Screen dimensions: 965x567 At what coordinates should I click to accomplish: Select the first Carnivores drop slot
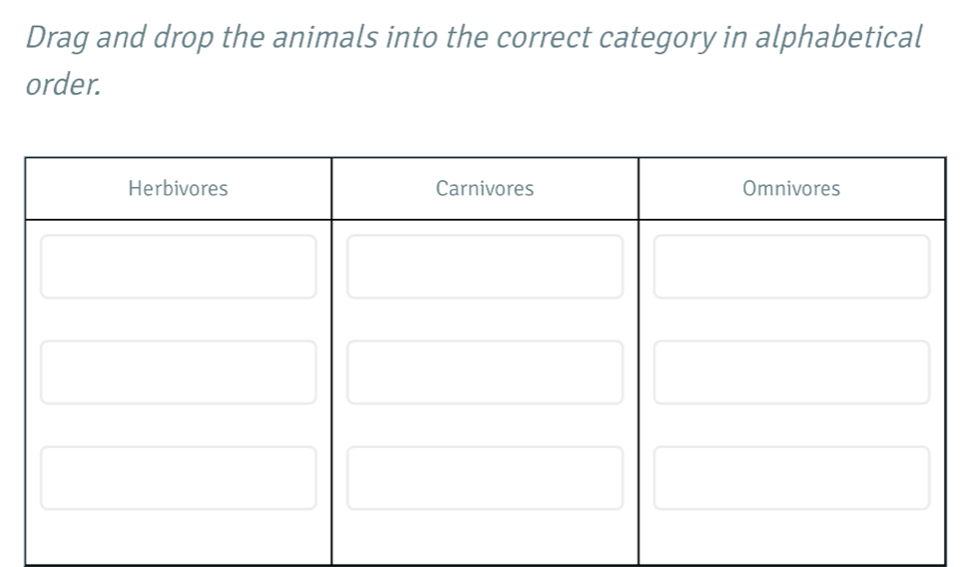pyautogui.click(x=485, y=266)
